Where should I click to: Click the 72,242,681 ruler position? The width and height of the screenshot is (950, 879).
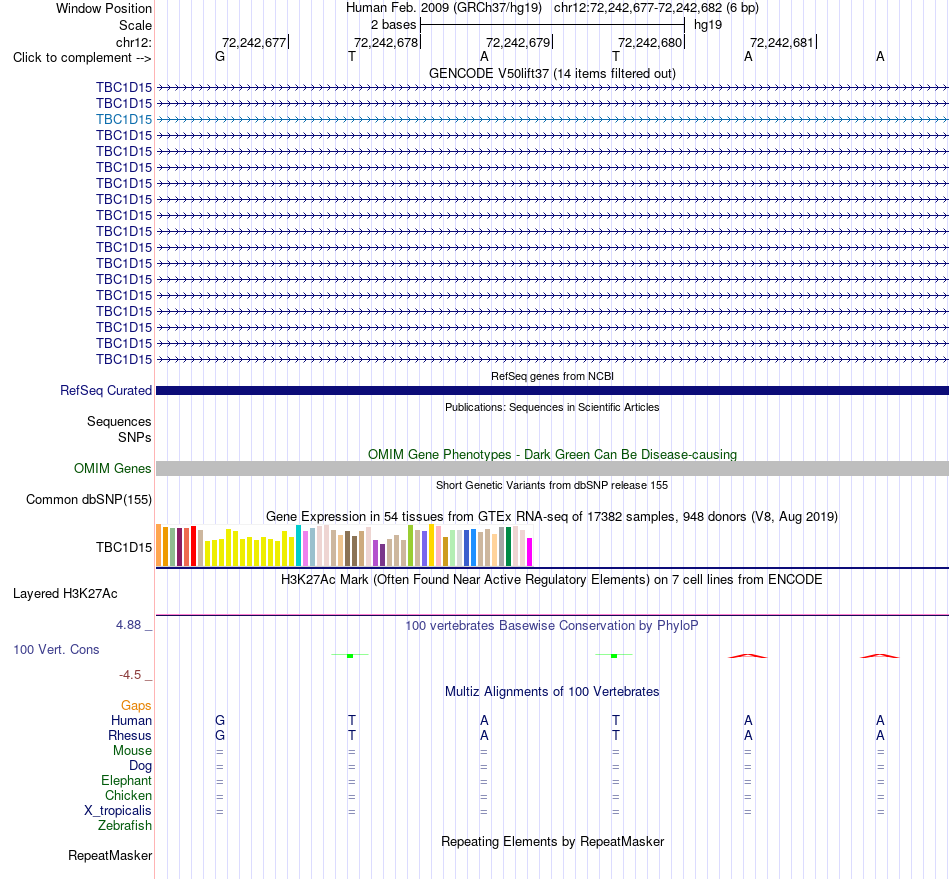tap(782, 42)
